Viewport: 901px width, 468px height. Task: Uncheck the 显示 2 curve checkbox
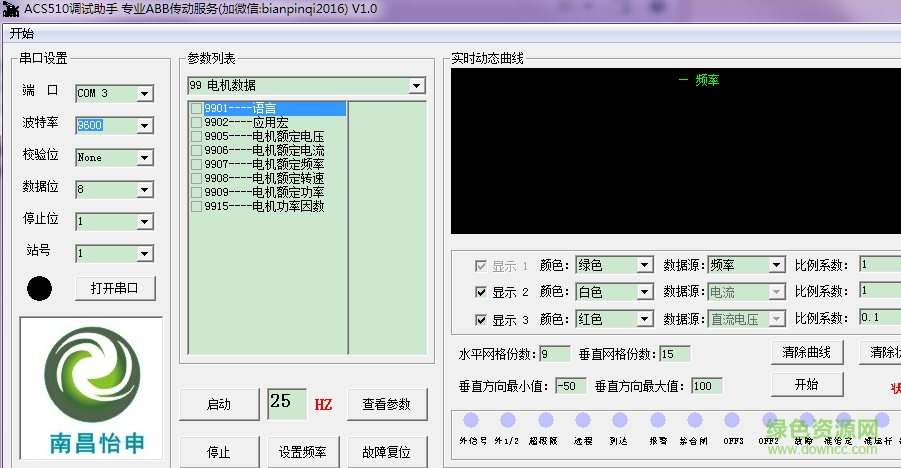pos(481,292)
